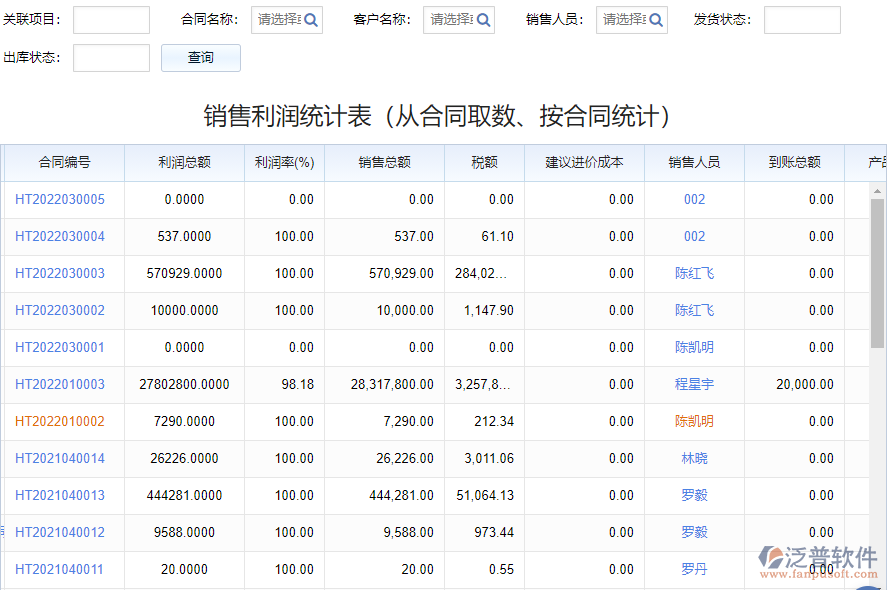The height and width of the screenshot is (590, 888).
Task: Click salesperson 002 in the top row
Action: pyautogui.click(x=694, y=199)
